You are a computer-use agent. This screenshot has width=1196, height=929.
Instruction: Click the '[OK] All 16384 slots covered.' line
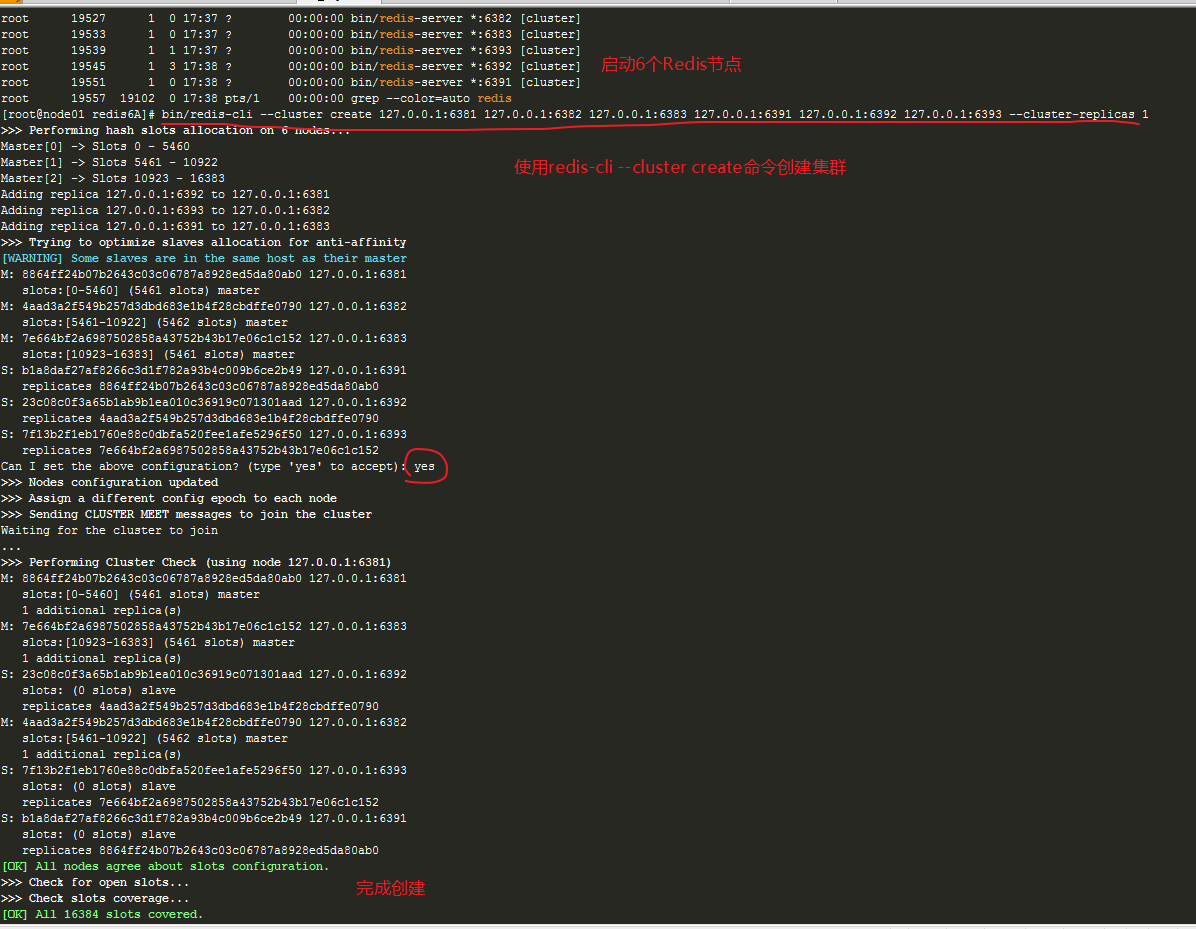point(102,915)
